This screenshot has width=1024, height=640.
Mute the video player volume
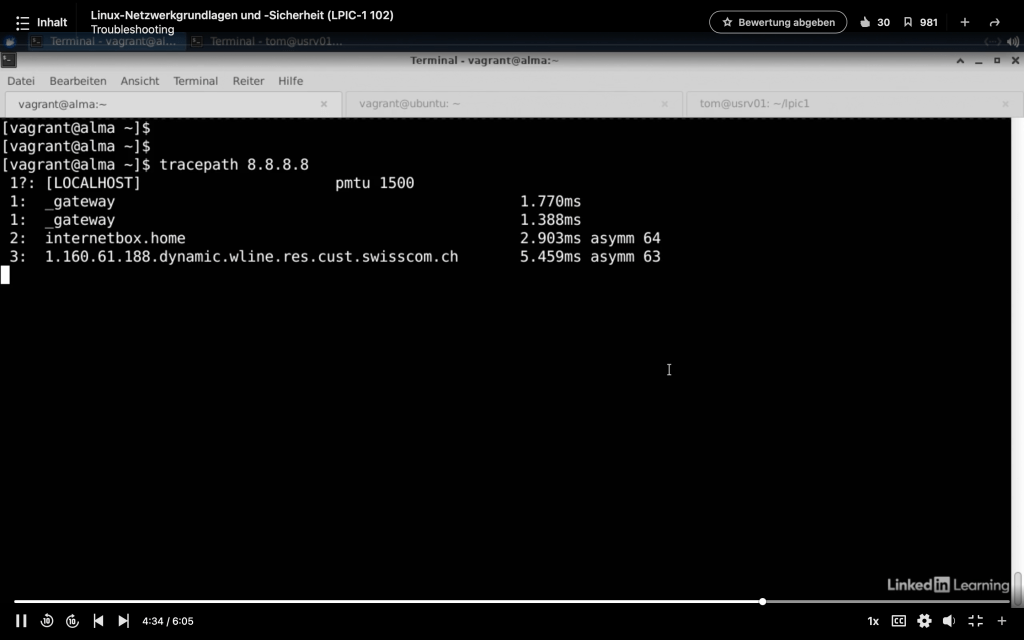tap(949, 621)
